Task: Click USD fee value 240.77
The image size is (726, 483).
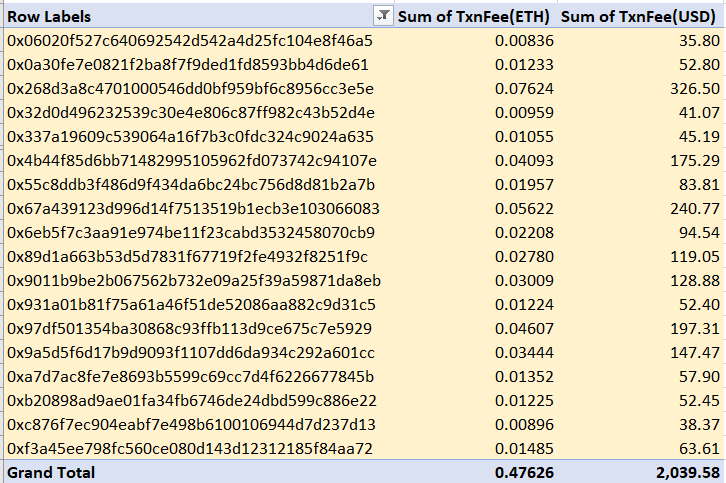Action: pyautogui.click(x=695, y=208)
